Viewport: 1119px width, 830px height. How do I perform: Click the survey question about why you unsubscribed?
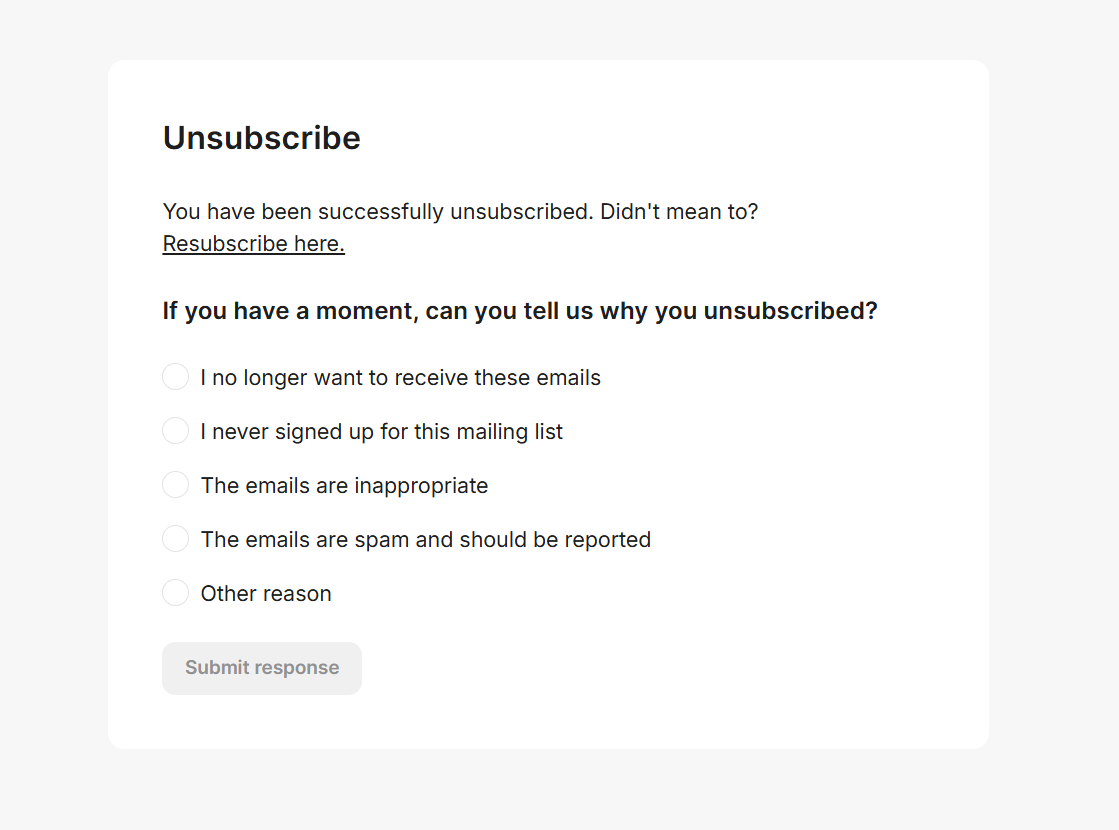[x=520, y=311]
